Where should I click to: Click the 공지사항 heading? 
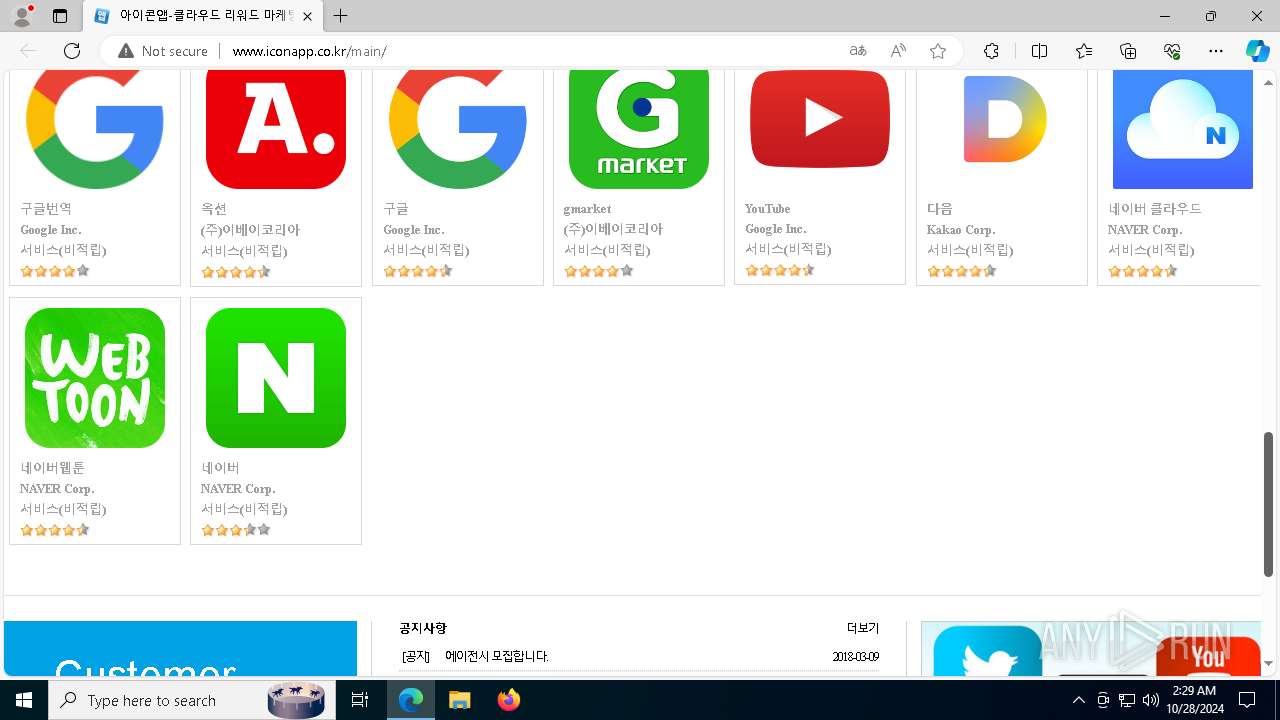[x=423, y=628]
